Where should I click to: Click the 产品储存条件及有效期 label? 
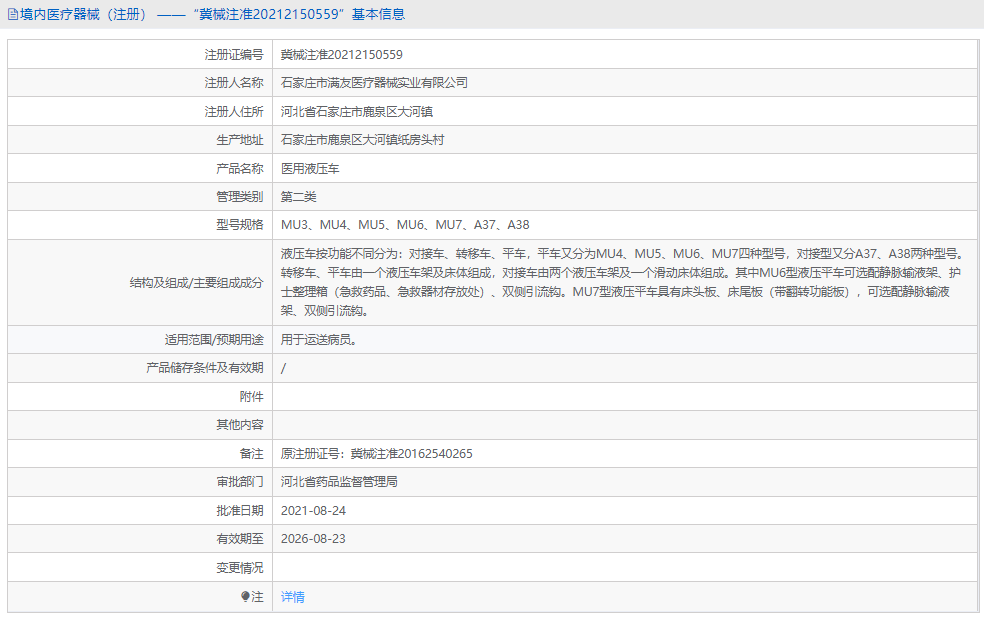click(205, 368)
